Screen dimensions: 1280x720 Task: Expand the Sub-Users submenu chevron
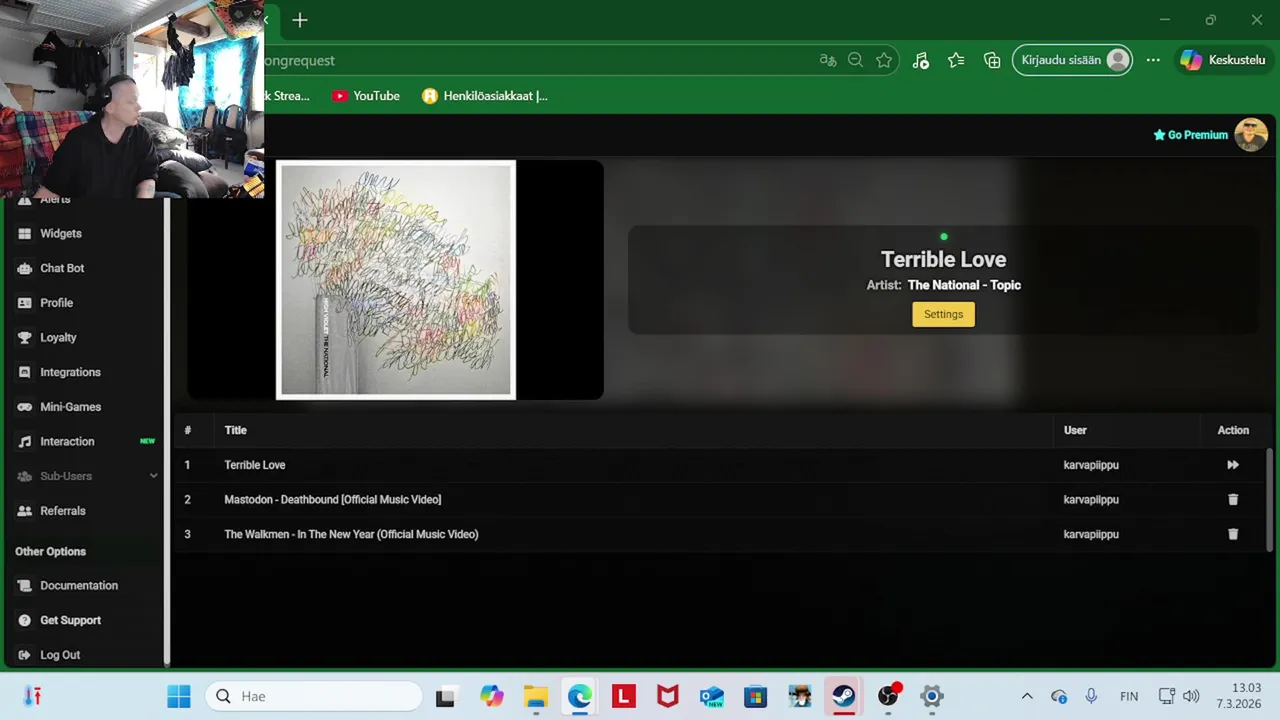point(153,476)
